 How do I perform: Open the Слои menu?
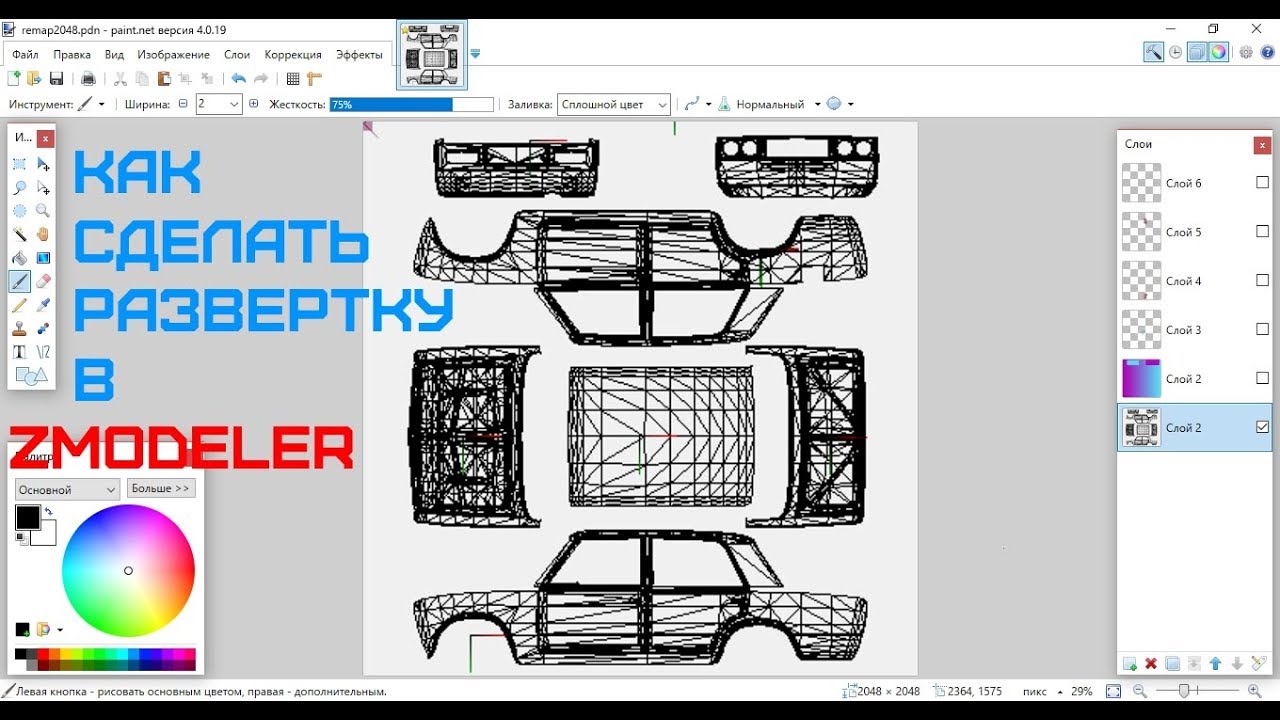(237, 55)
